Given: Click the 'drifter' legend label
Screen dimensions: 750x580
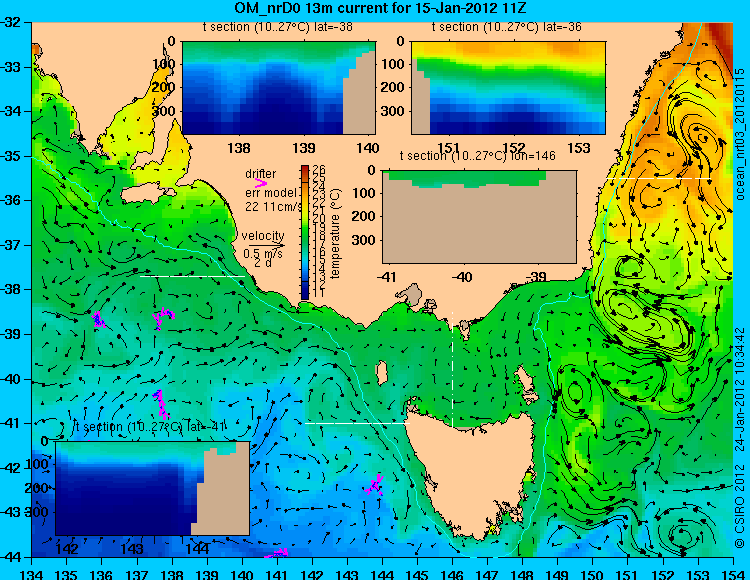Looking at the screenshot, I should (x=261, y=174).
